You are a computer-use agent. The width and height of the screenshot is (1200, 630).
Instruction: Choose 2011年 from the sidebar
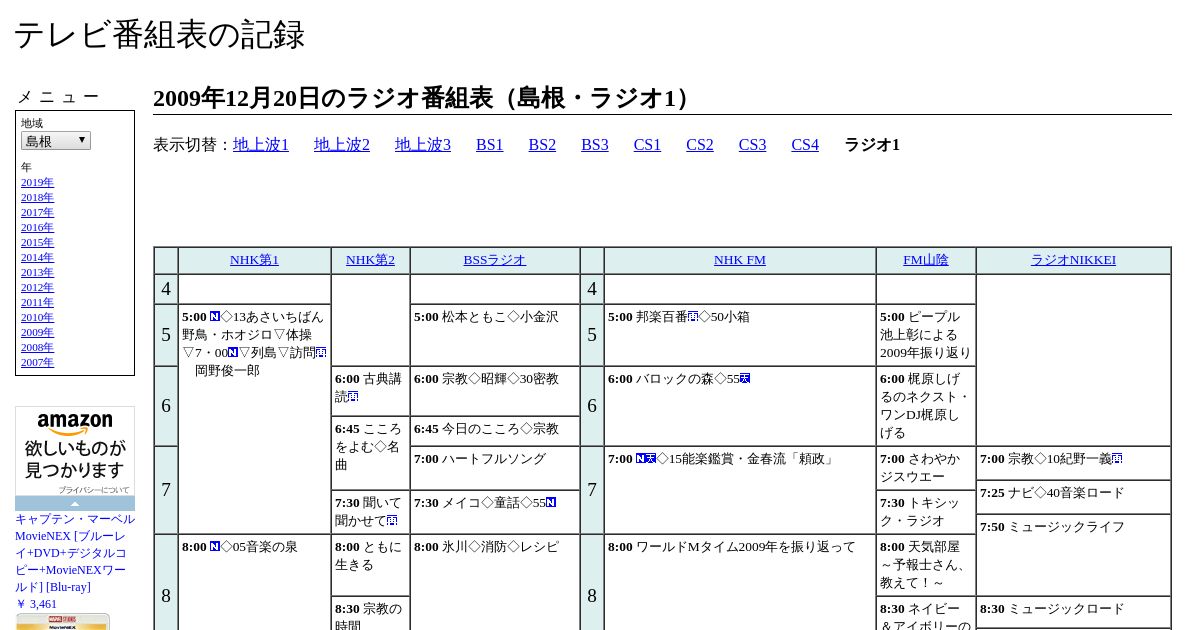[37, 302]
